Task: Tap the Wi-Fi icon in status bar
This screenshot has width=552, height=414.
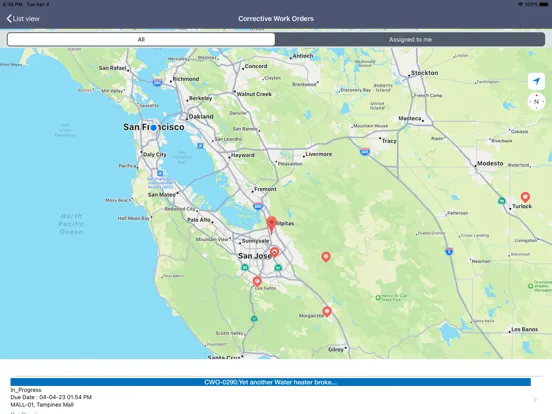Action: click(x=520, y=4)
